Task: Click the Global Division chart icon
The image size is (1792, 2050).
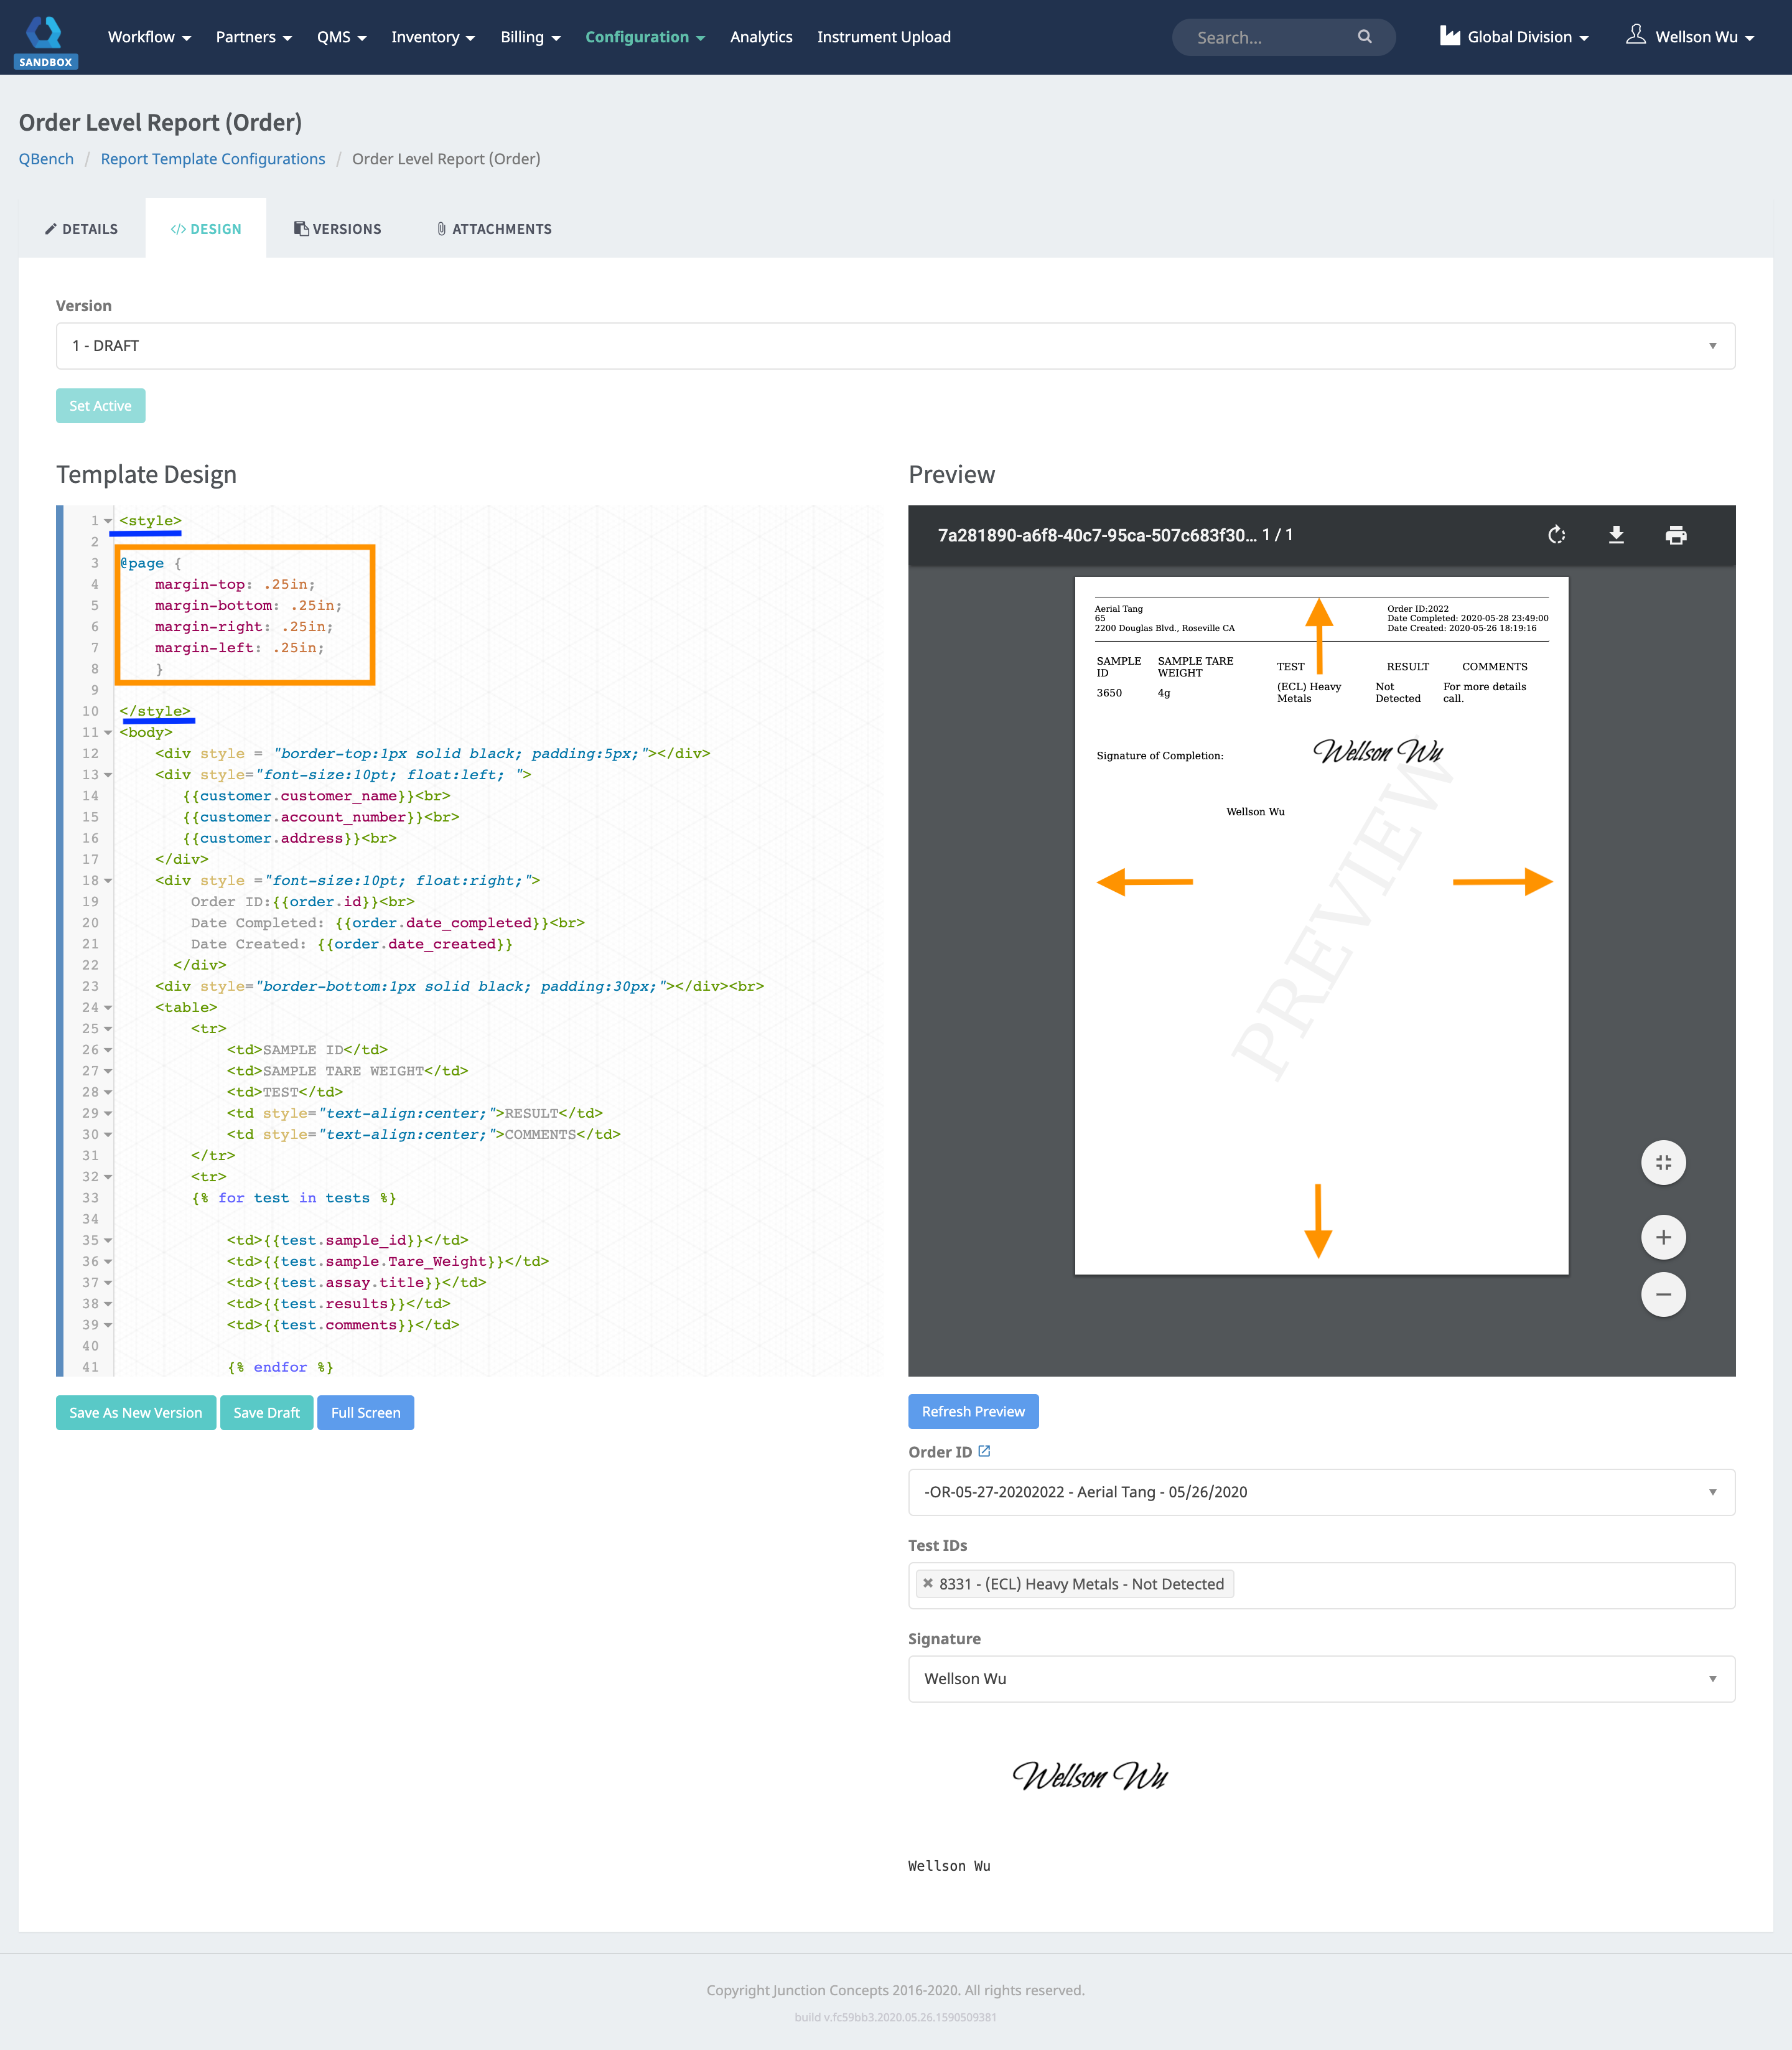Action: 1449,36
